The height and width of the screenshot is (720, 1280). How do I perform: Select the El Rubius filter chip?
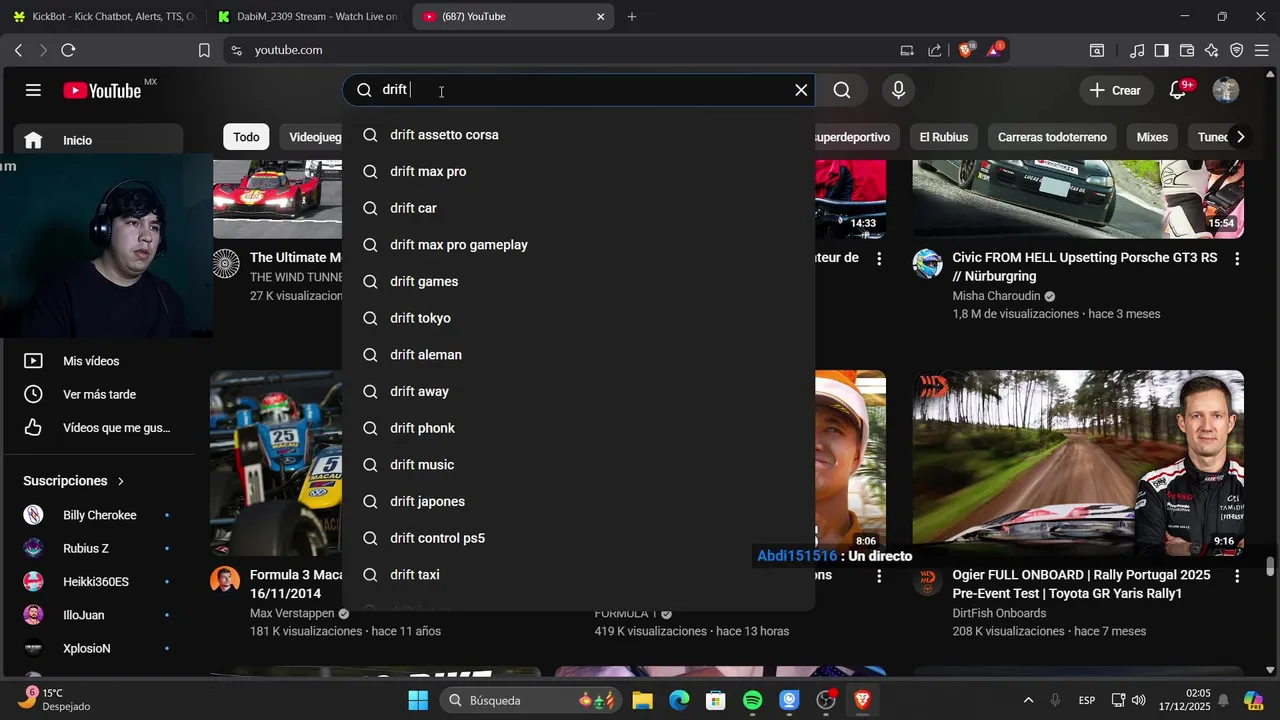click(943, 137)
